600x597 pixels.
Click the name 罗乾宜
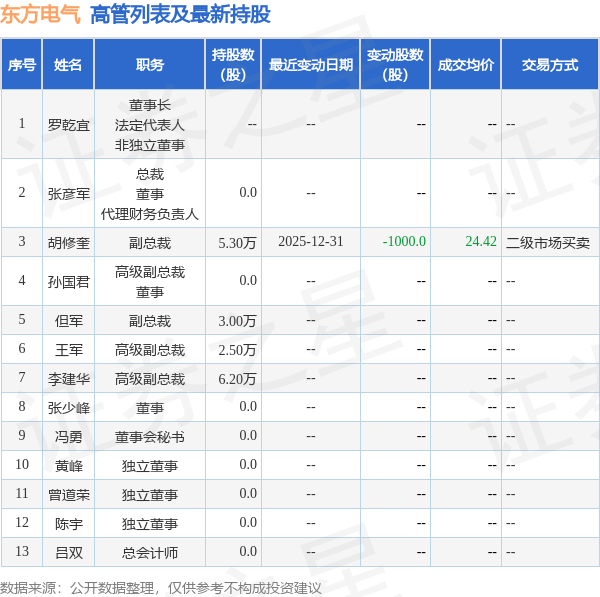(68, 125)
